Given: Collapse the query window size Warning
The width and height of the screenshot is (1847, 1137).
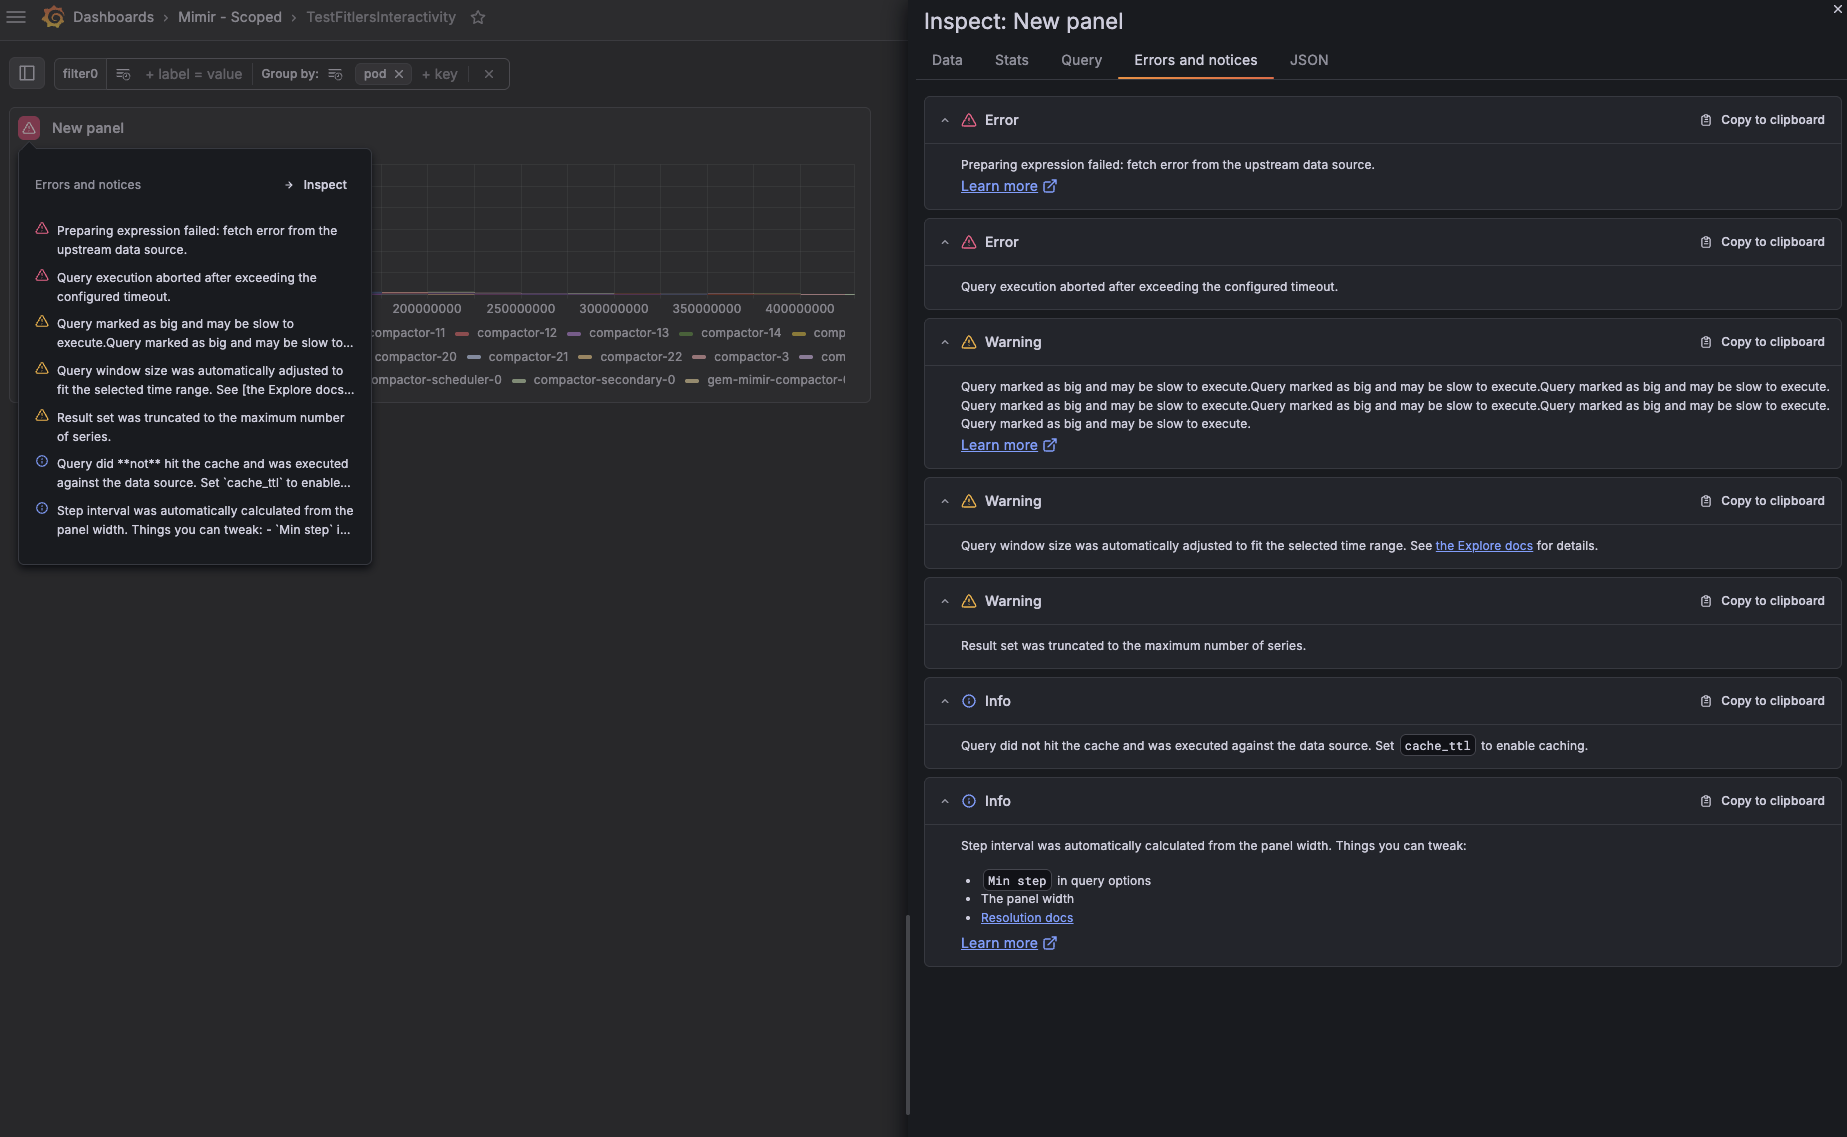Looking at the screenshot, I should tap(945, 501).
